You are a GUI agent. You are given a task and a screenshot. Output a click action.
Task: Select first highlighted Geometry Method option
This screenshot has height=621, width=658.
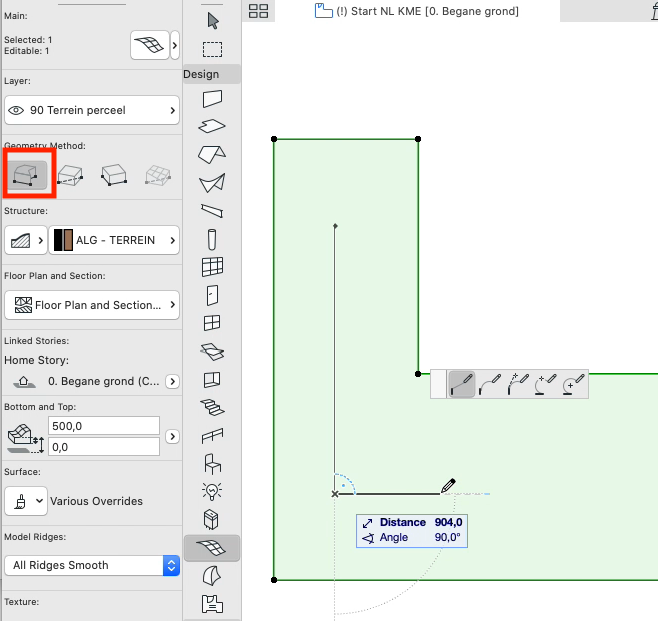tap(27, 175)
